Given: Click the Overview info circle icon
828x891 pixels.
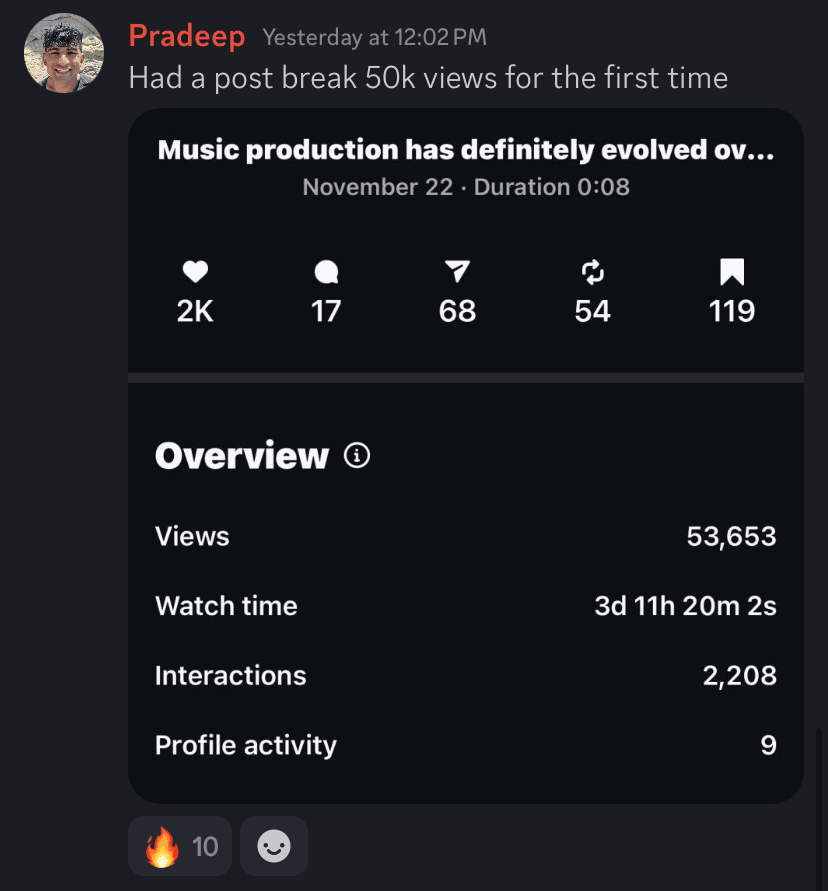Looking at the screenshot, I should tap(357, 456).
